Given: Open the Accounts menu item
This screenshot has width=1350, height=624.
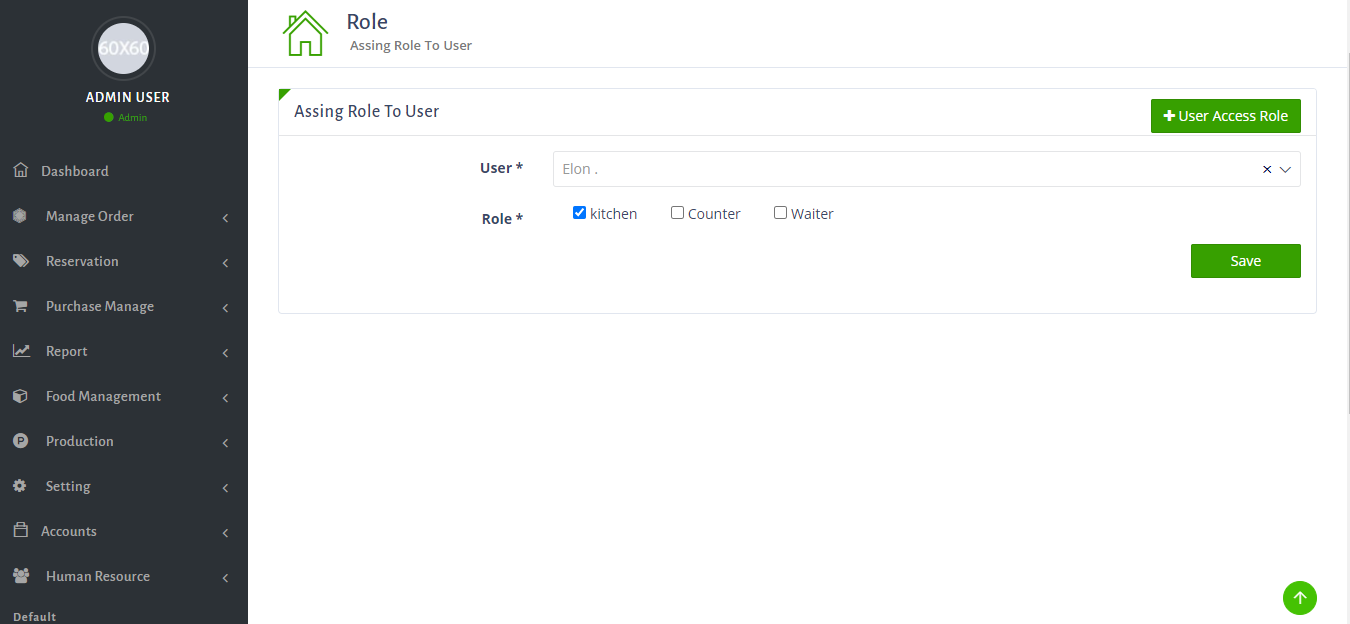Looking at the screenshot, I should (69, 531).
